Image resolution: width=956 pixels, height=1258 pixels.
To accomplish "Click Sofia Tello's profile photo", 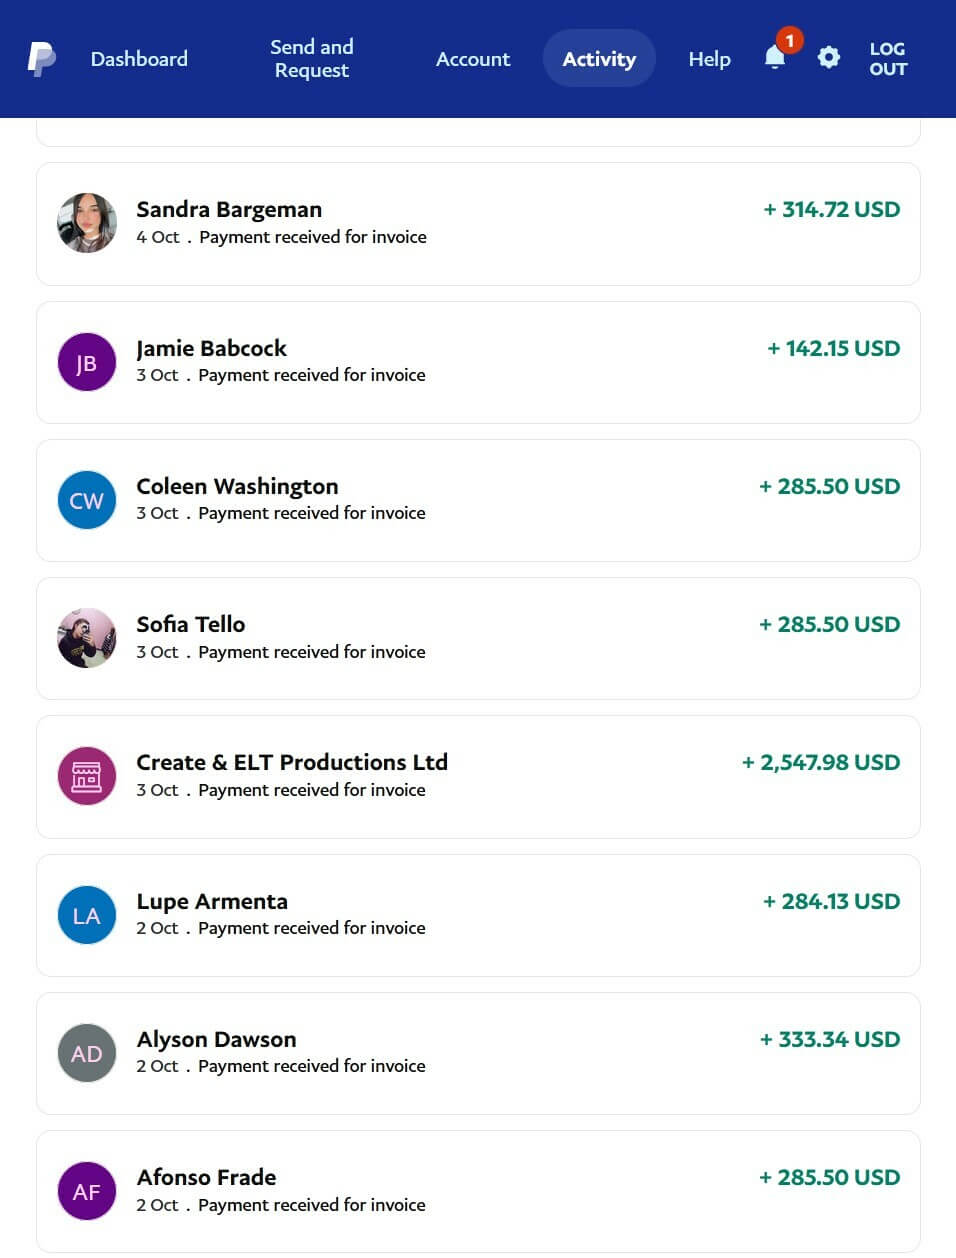I will pyautogui.click(x=87, y=638).
